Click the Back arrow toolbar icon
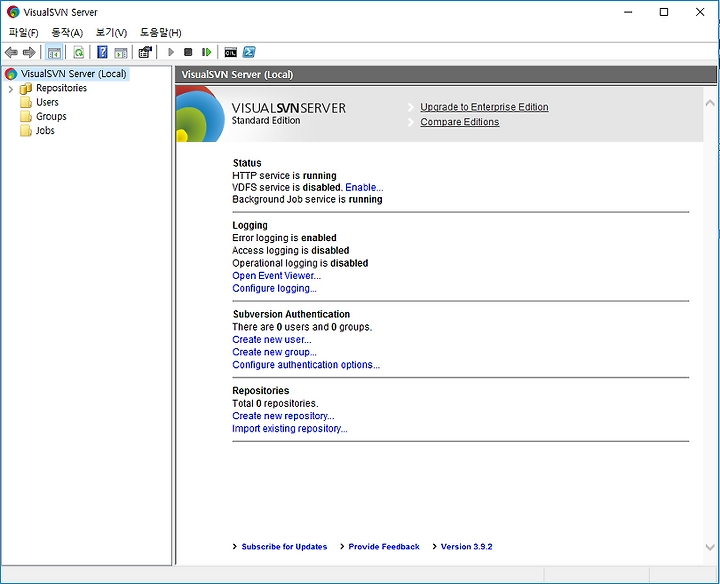720x584 pixels. tap(11, 52)
